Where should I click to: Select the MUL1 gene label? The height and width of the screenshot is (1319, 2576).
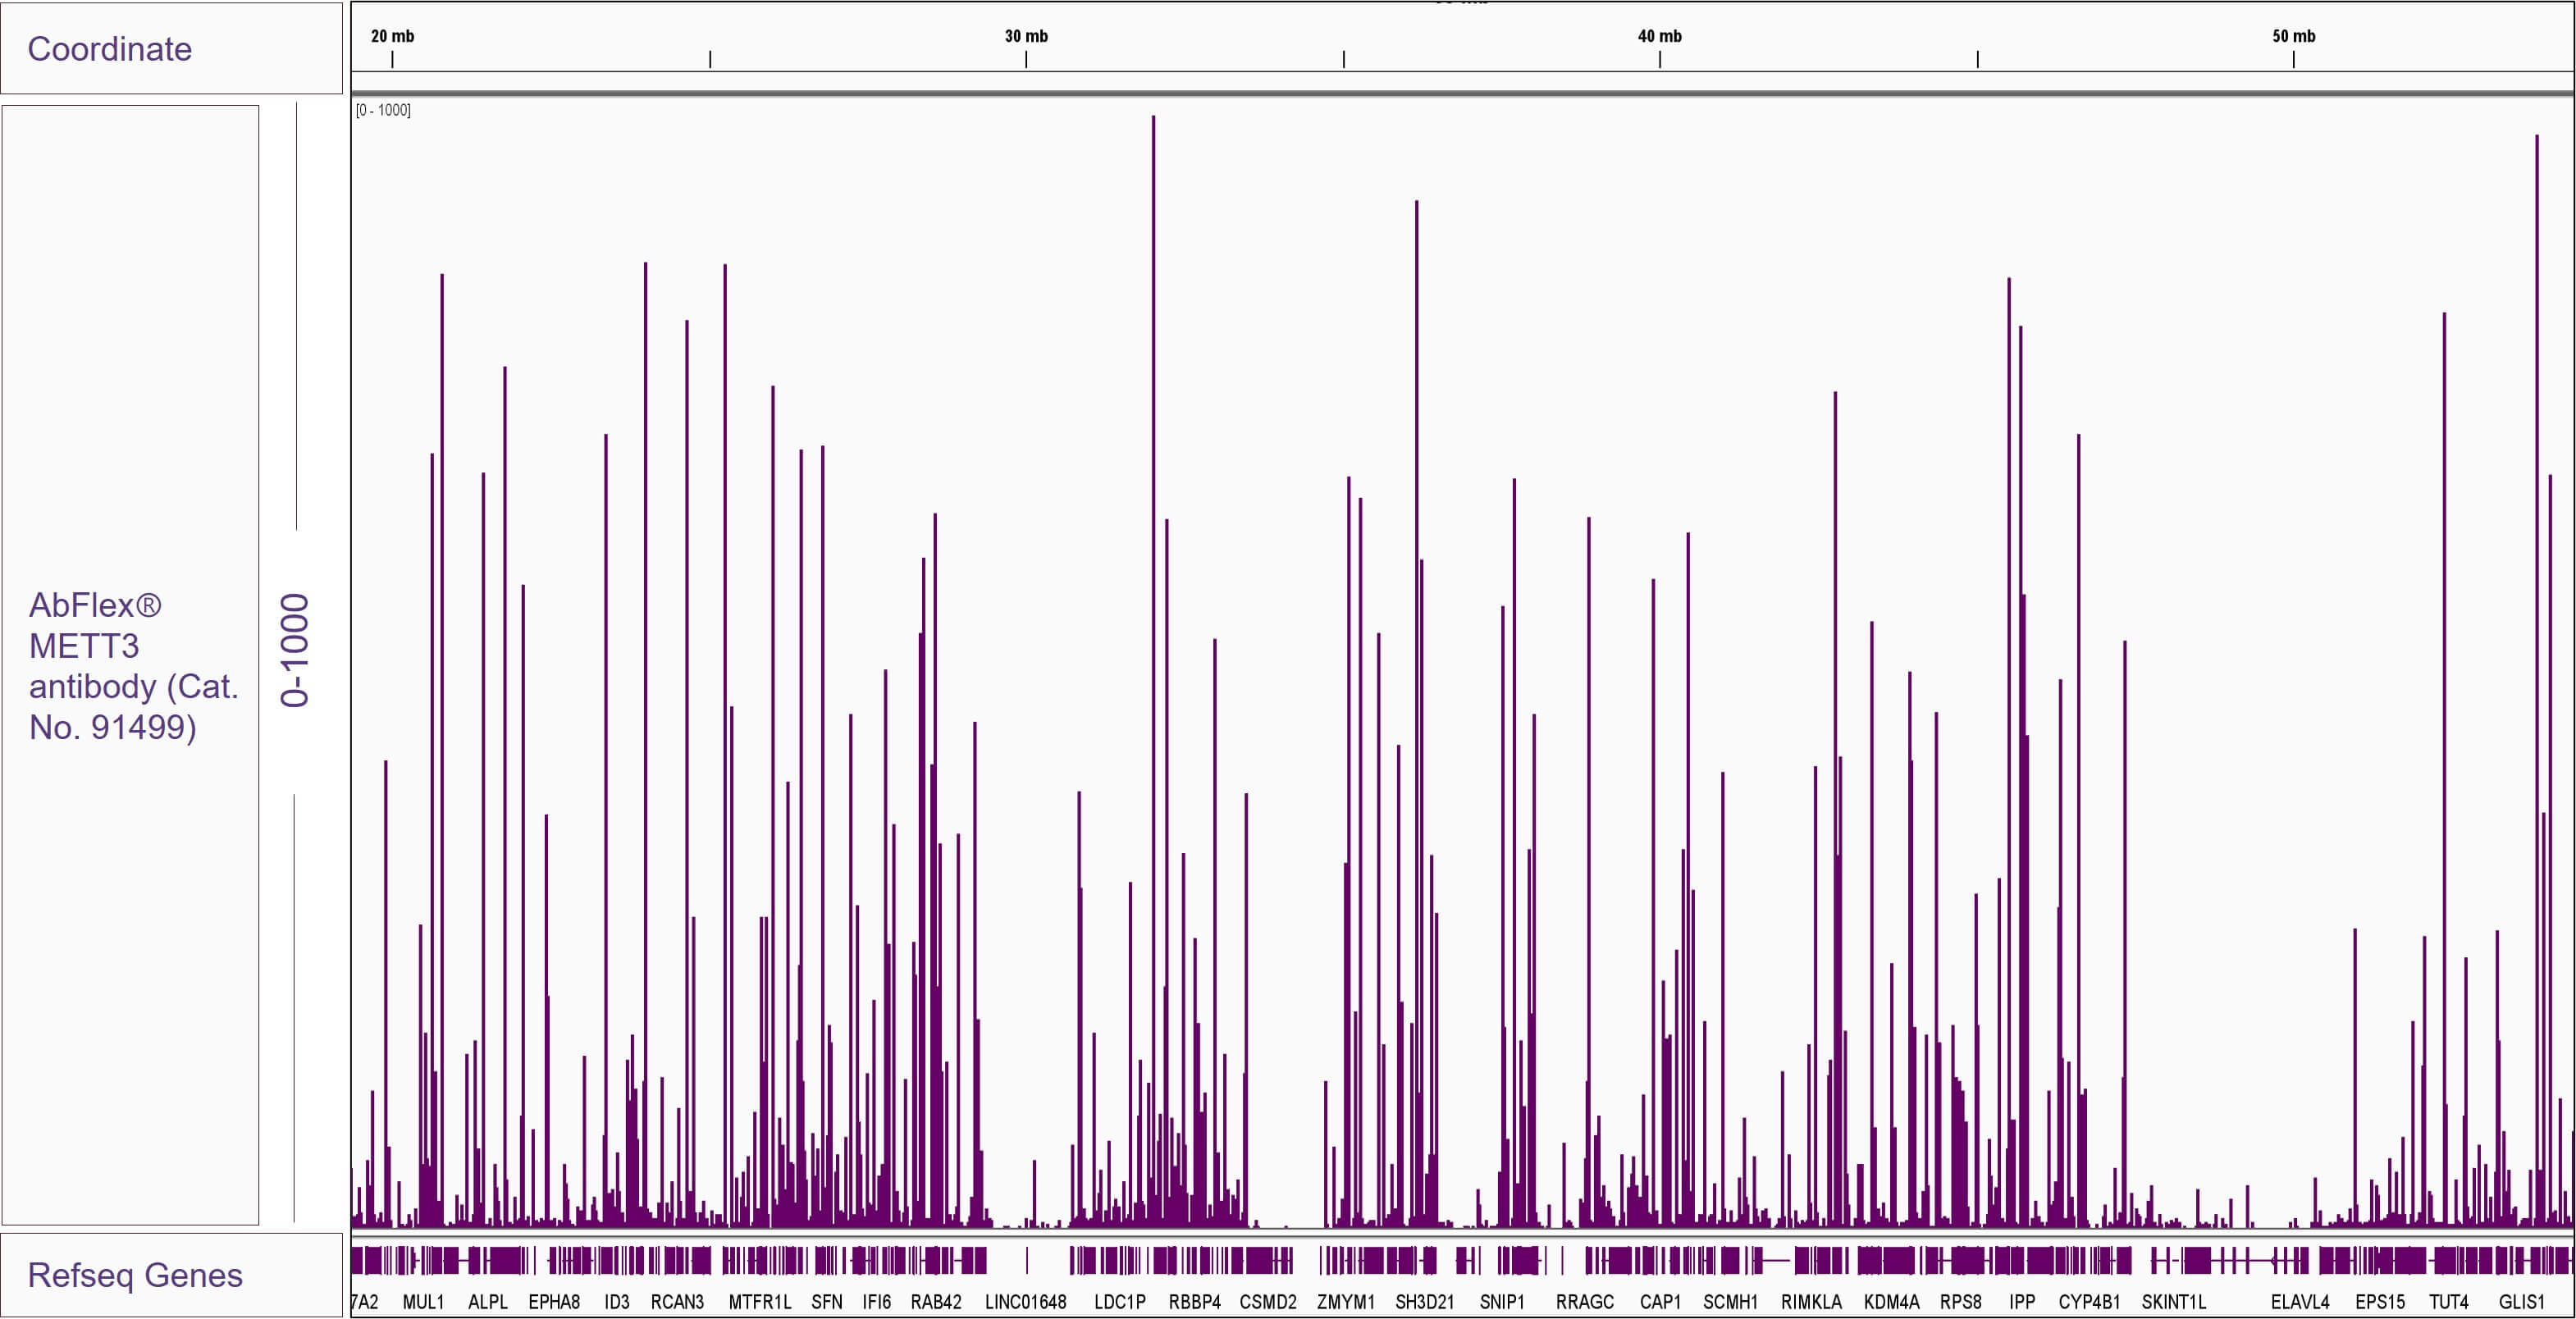pos(423,1302)
